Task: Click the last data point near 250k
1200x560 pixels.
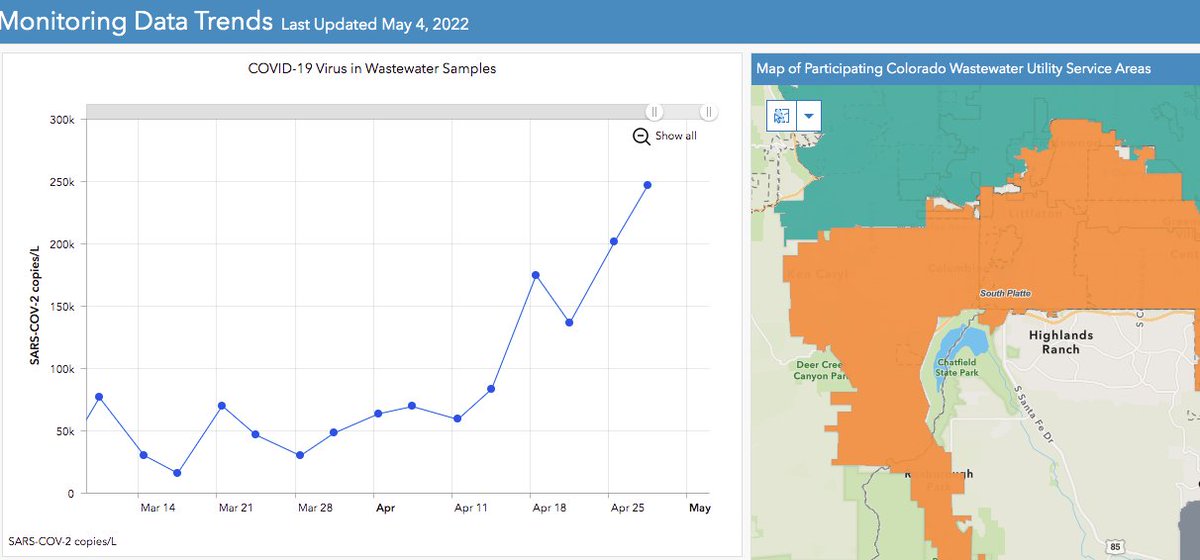Action: [648, 185]
